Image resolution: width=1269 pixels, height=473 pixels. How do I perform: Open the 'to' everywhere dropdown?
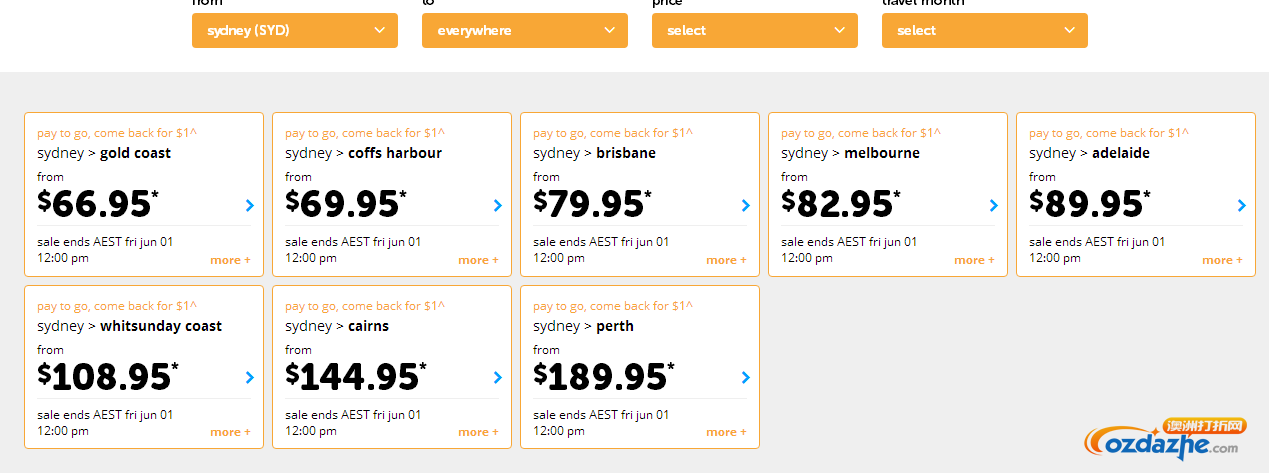pyautogui.click(x=525, y=30)
